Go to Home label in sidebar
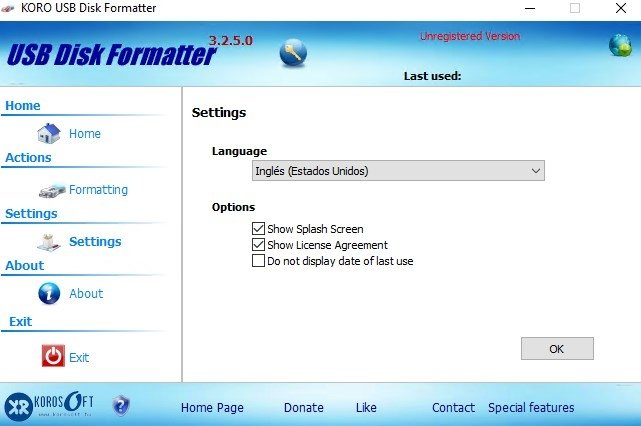Screen dimensions: 641x426 (85, 134)
